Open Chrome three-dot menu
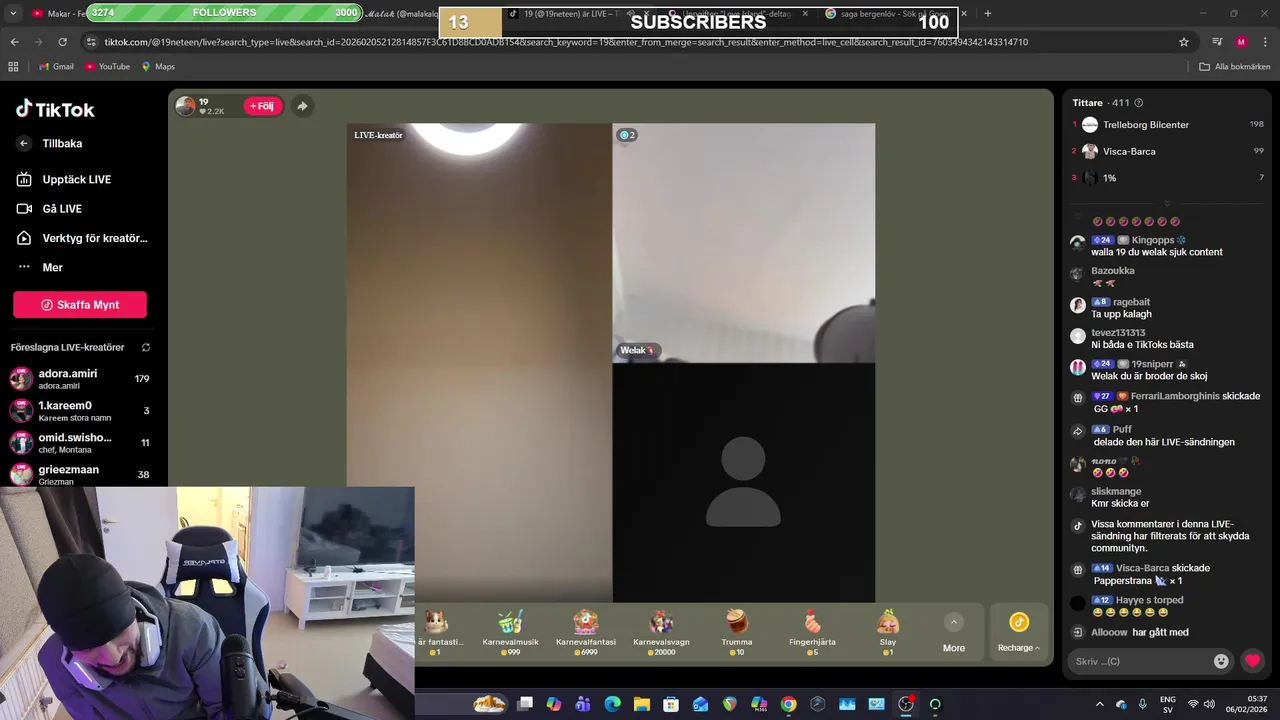The height and width of the screenshot is (720, 1280). click(1265, 42)
